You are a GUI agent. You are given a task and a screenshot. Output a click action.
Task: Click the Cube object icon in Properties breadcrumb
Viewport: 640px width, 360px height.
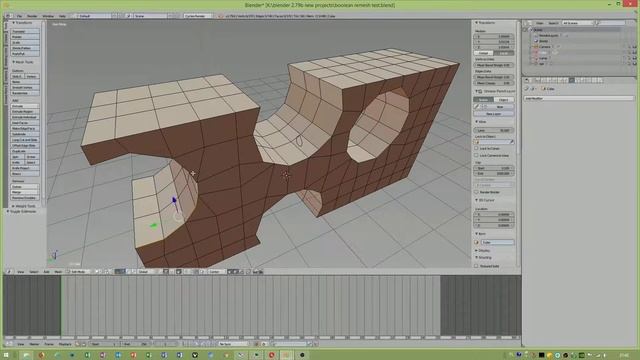544,89
